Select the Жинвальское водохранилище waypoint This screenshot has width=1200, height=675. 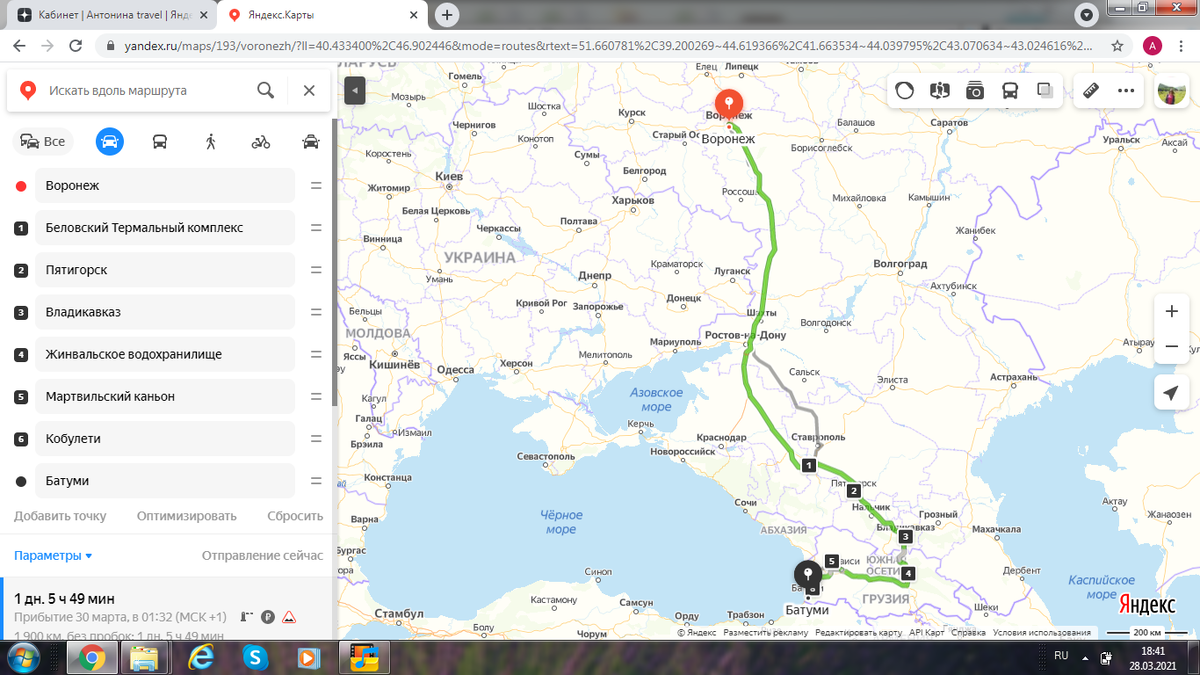(x=165, y=354)
